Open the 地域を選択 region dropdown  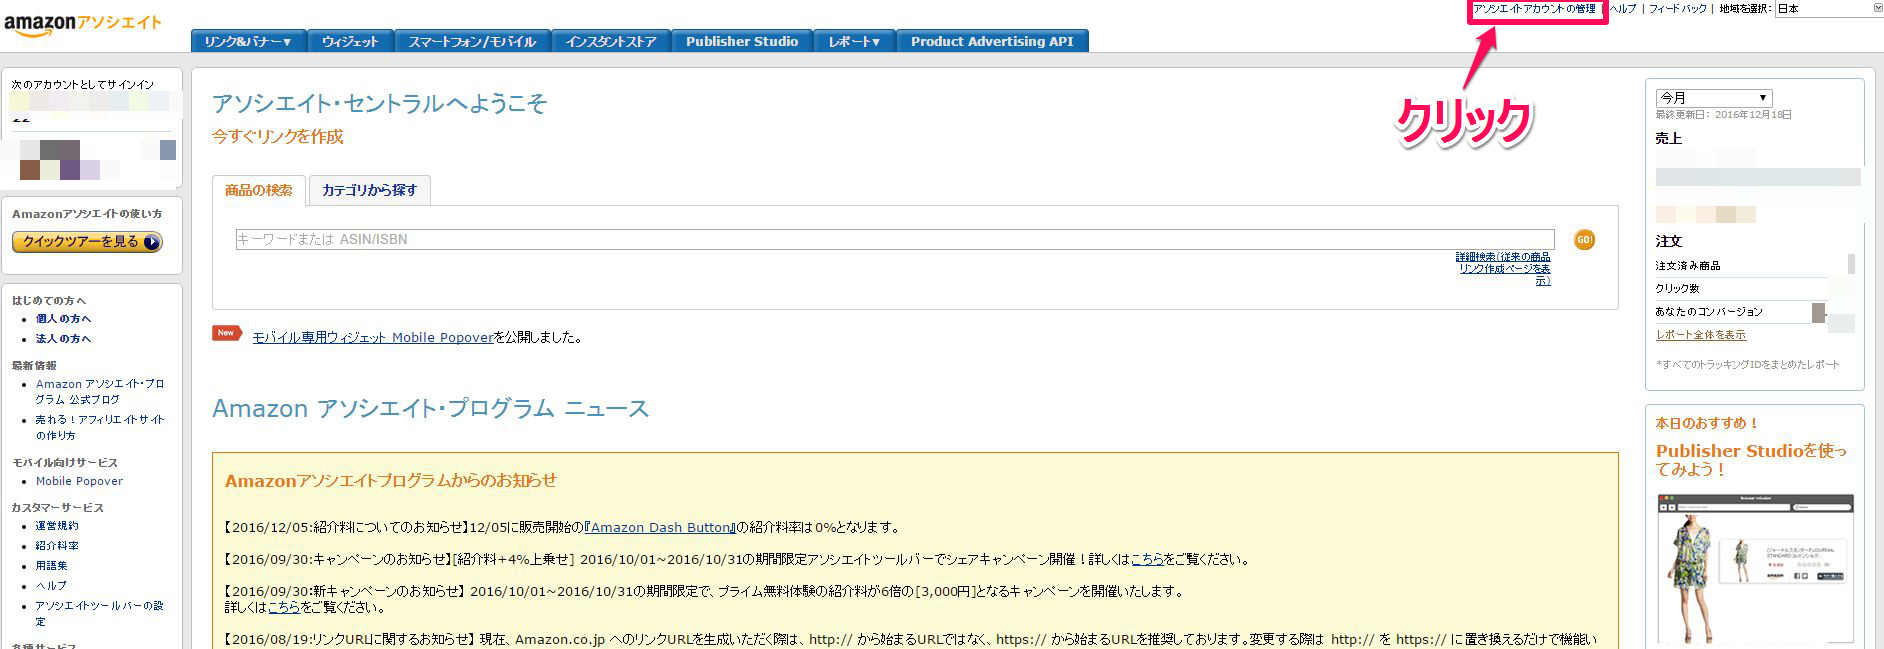click(x=1829, y=8)
